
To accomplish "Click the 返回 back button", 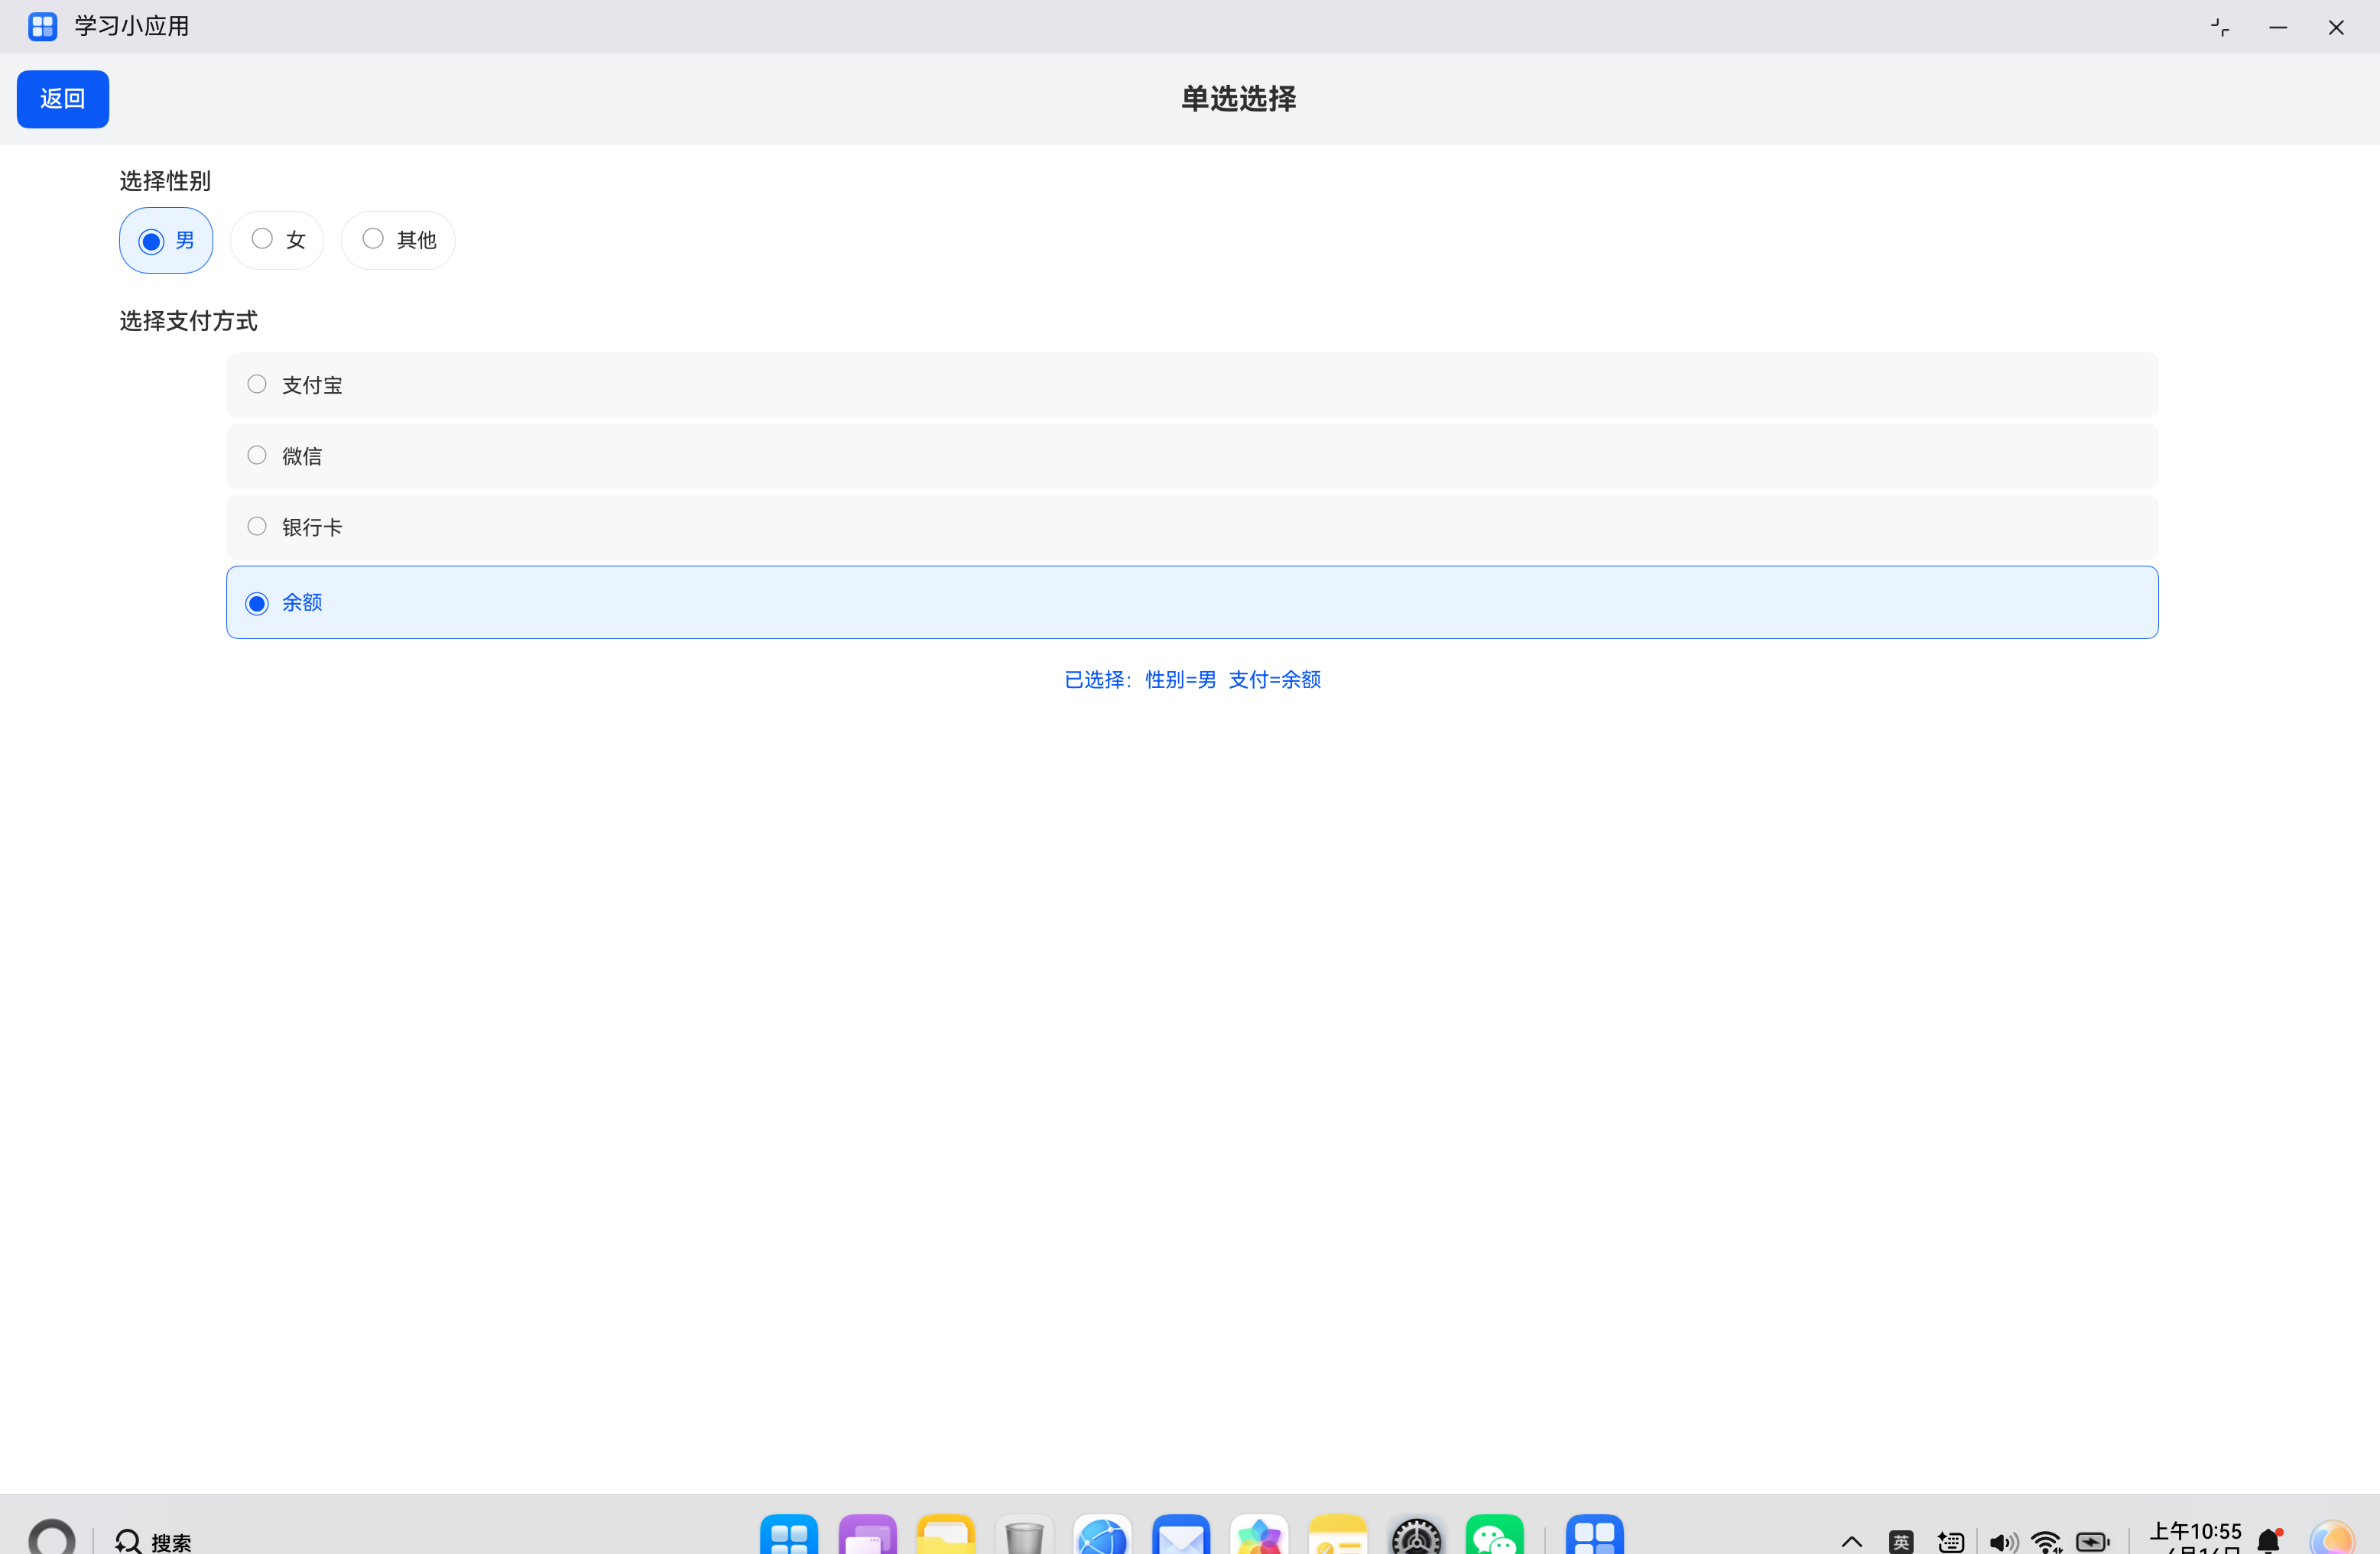I will click(62, 99).
